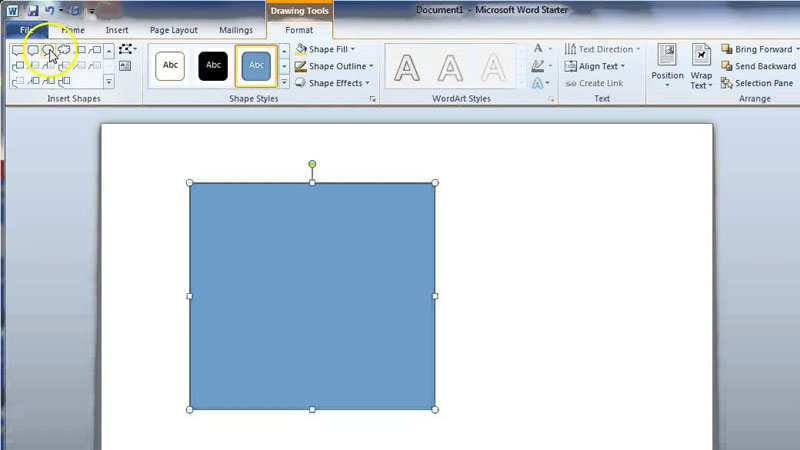Open the Selection Pane
Image resolution: width=800 pixels, height=450 pixels.
click(757, 83)
